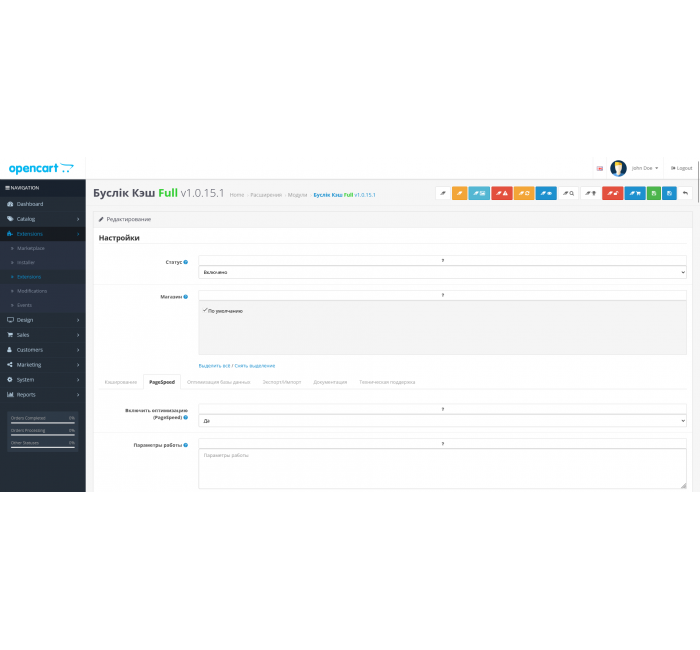
Task: Toggle the Navigation hamburger icon
Action: tap(8, 188)
